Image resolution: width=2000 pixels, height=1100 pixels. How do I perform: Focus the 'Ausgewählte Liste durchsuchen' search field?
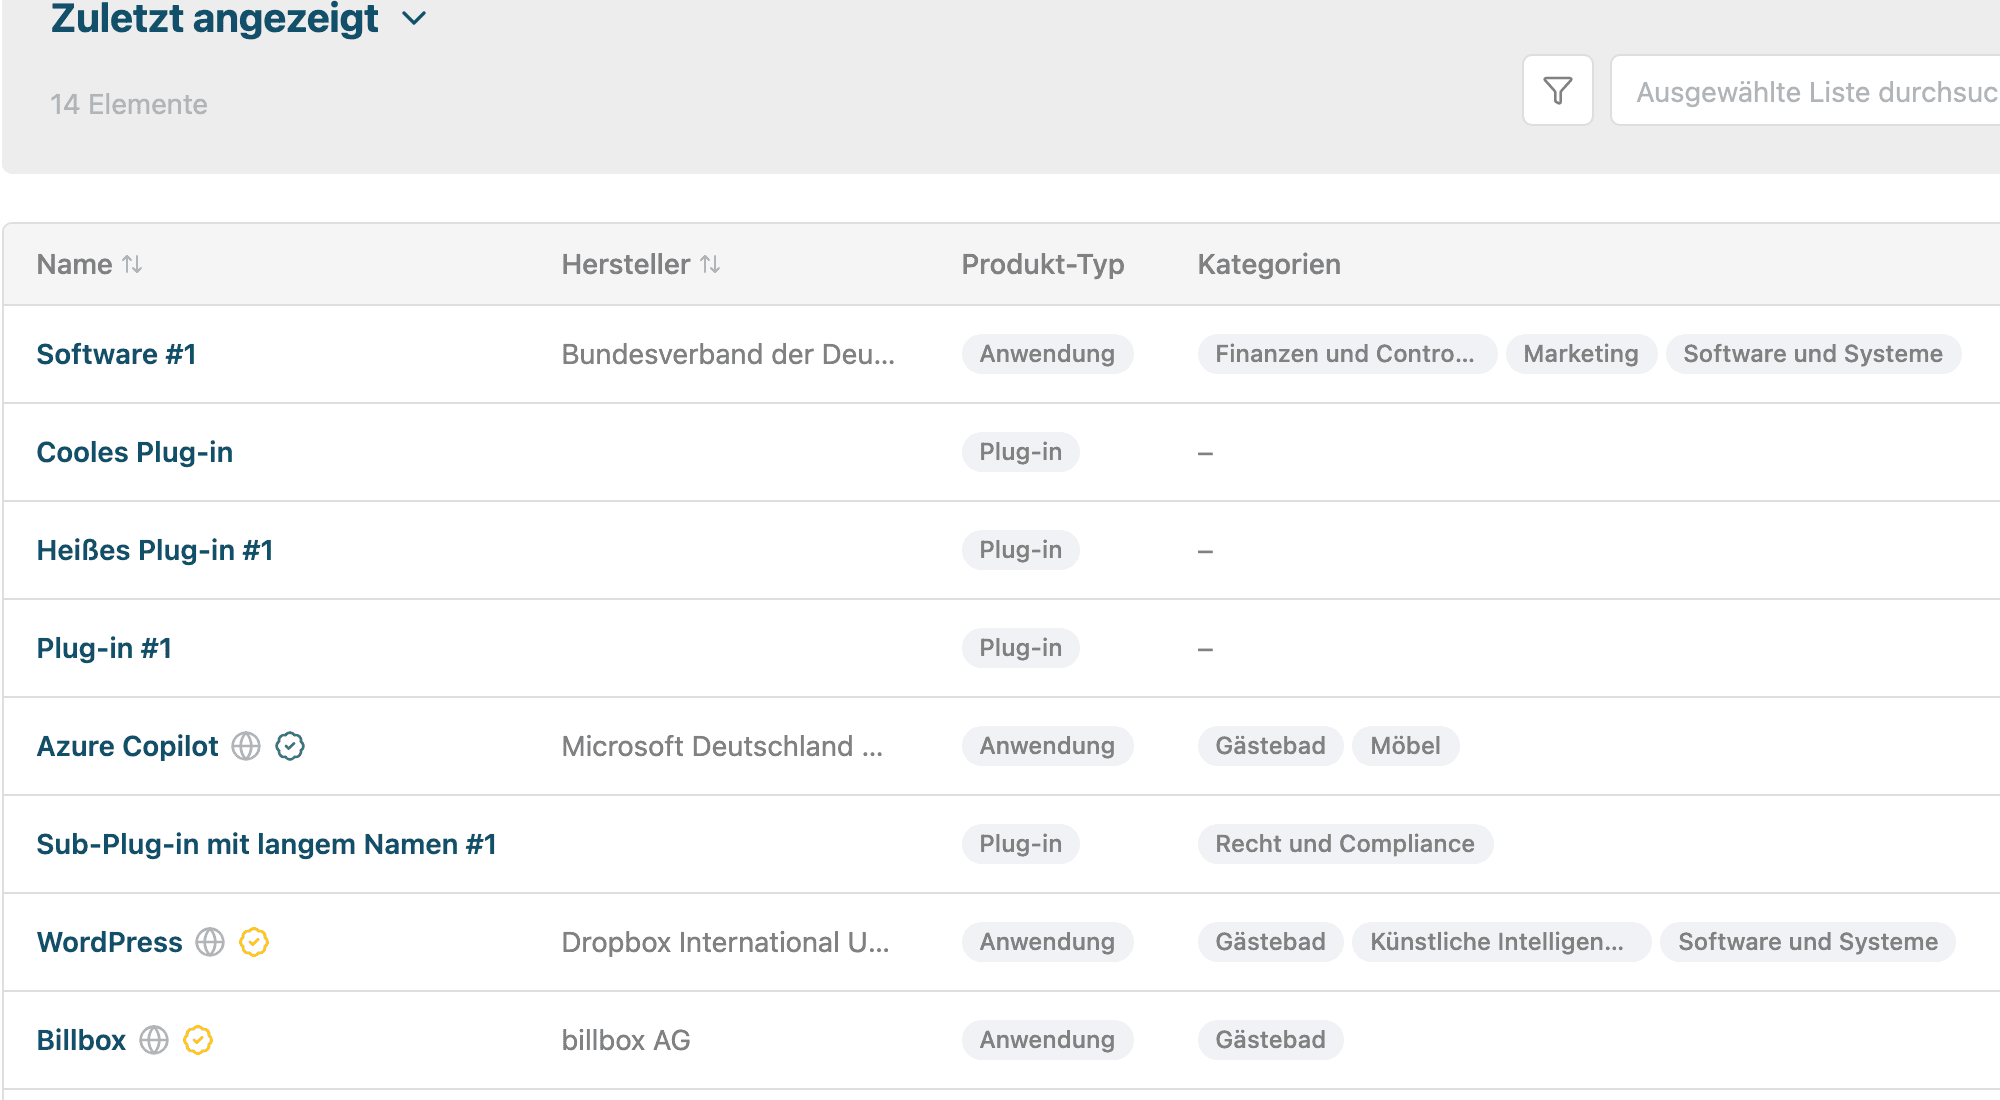(x=1805, y=91)
